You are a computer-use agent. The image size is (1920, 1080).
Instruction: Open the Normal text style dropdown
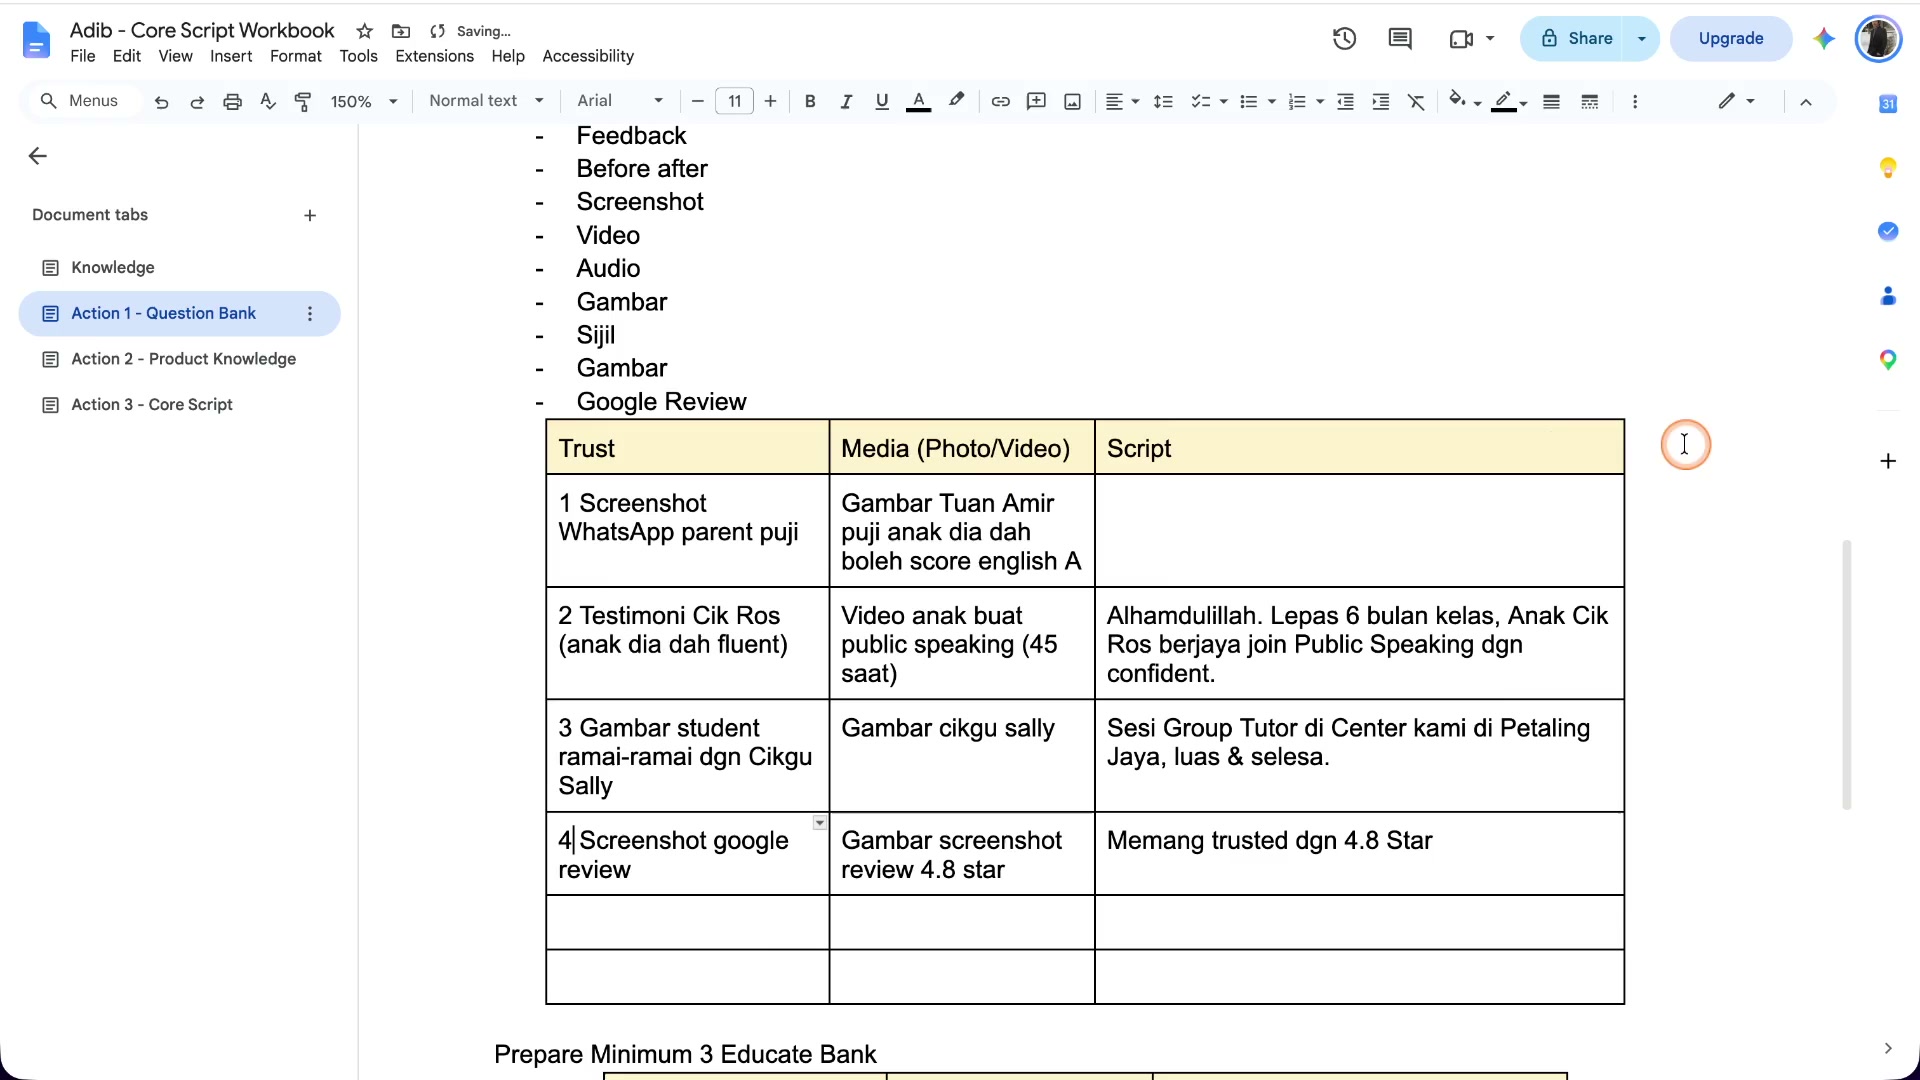tap(487, 101)
